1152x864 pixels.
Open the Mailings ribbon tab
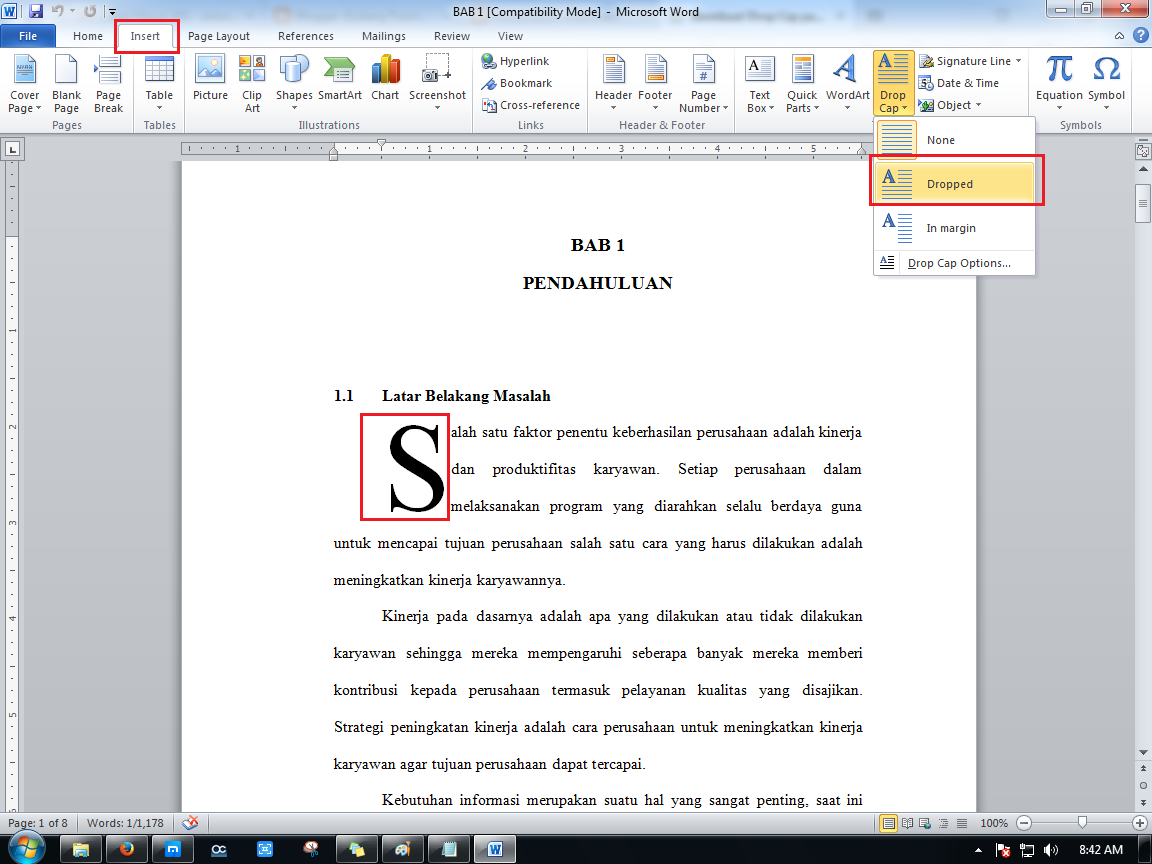(383, 35)
